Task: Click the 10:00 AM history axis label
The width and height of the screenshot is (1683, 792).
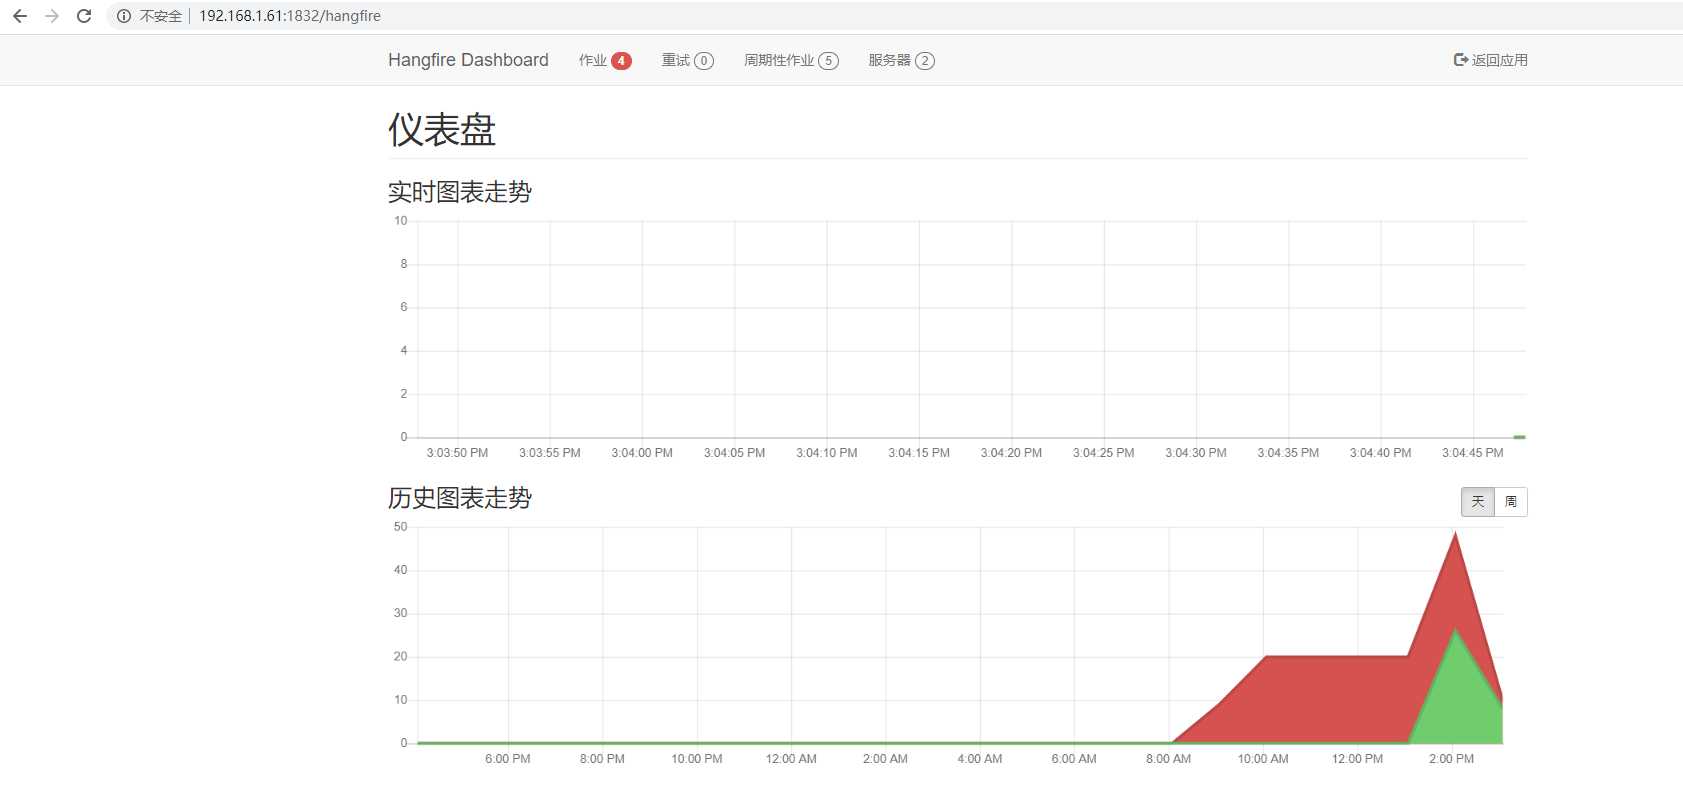Action: click(x=1263, y=759)
